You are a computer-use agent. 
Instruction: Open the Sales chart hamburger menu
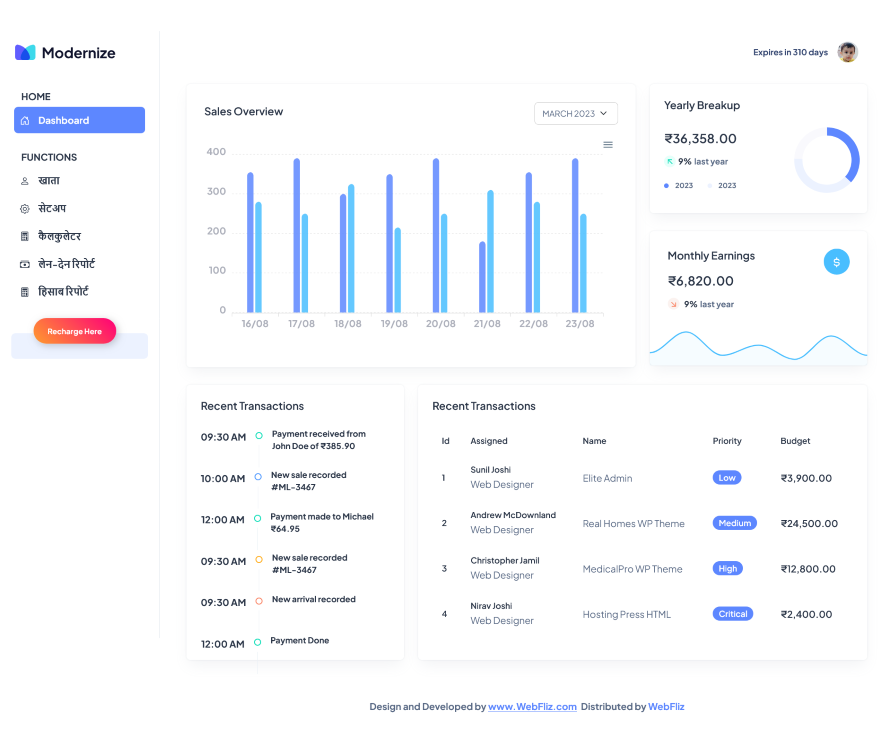coord(608,145)
